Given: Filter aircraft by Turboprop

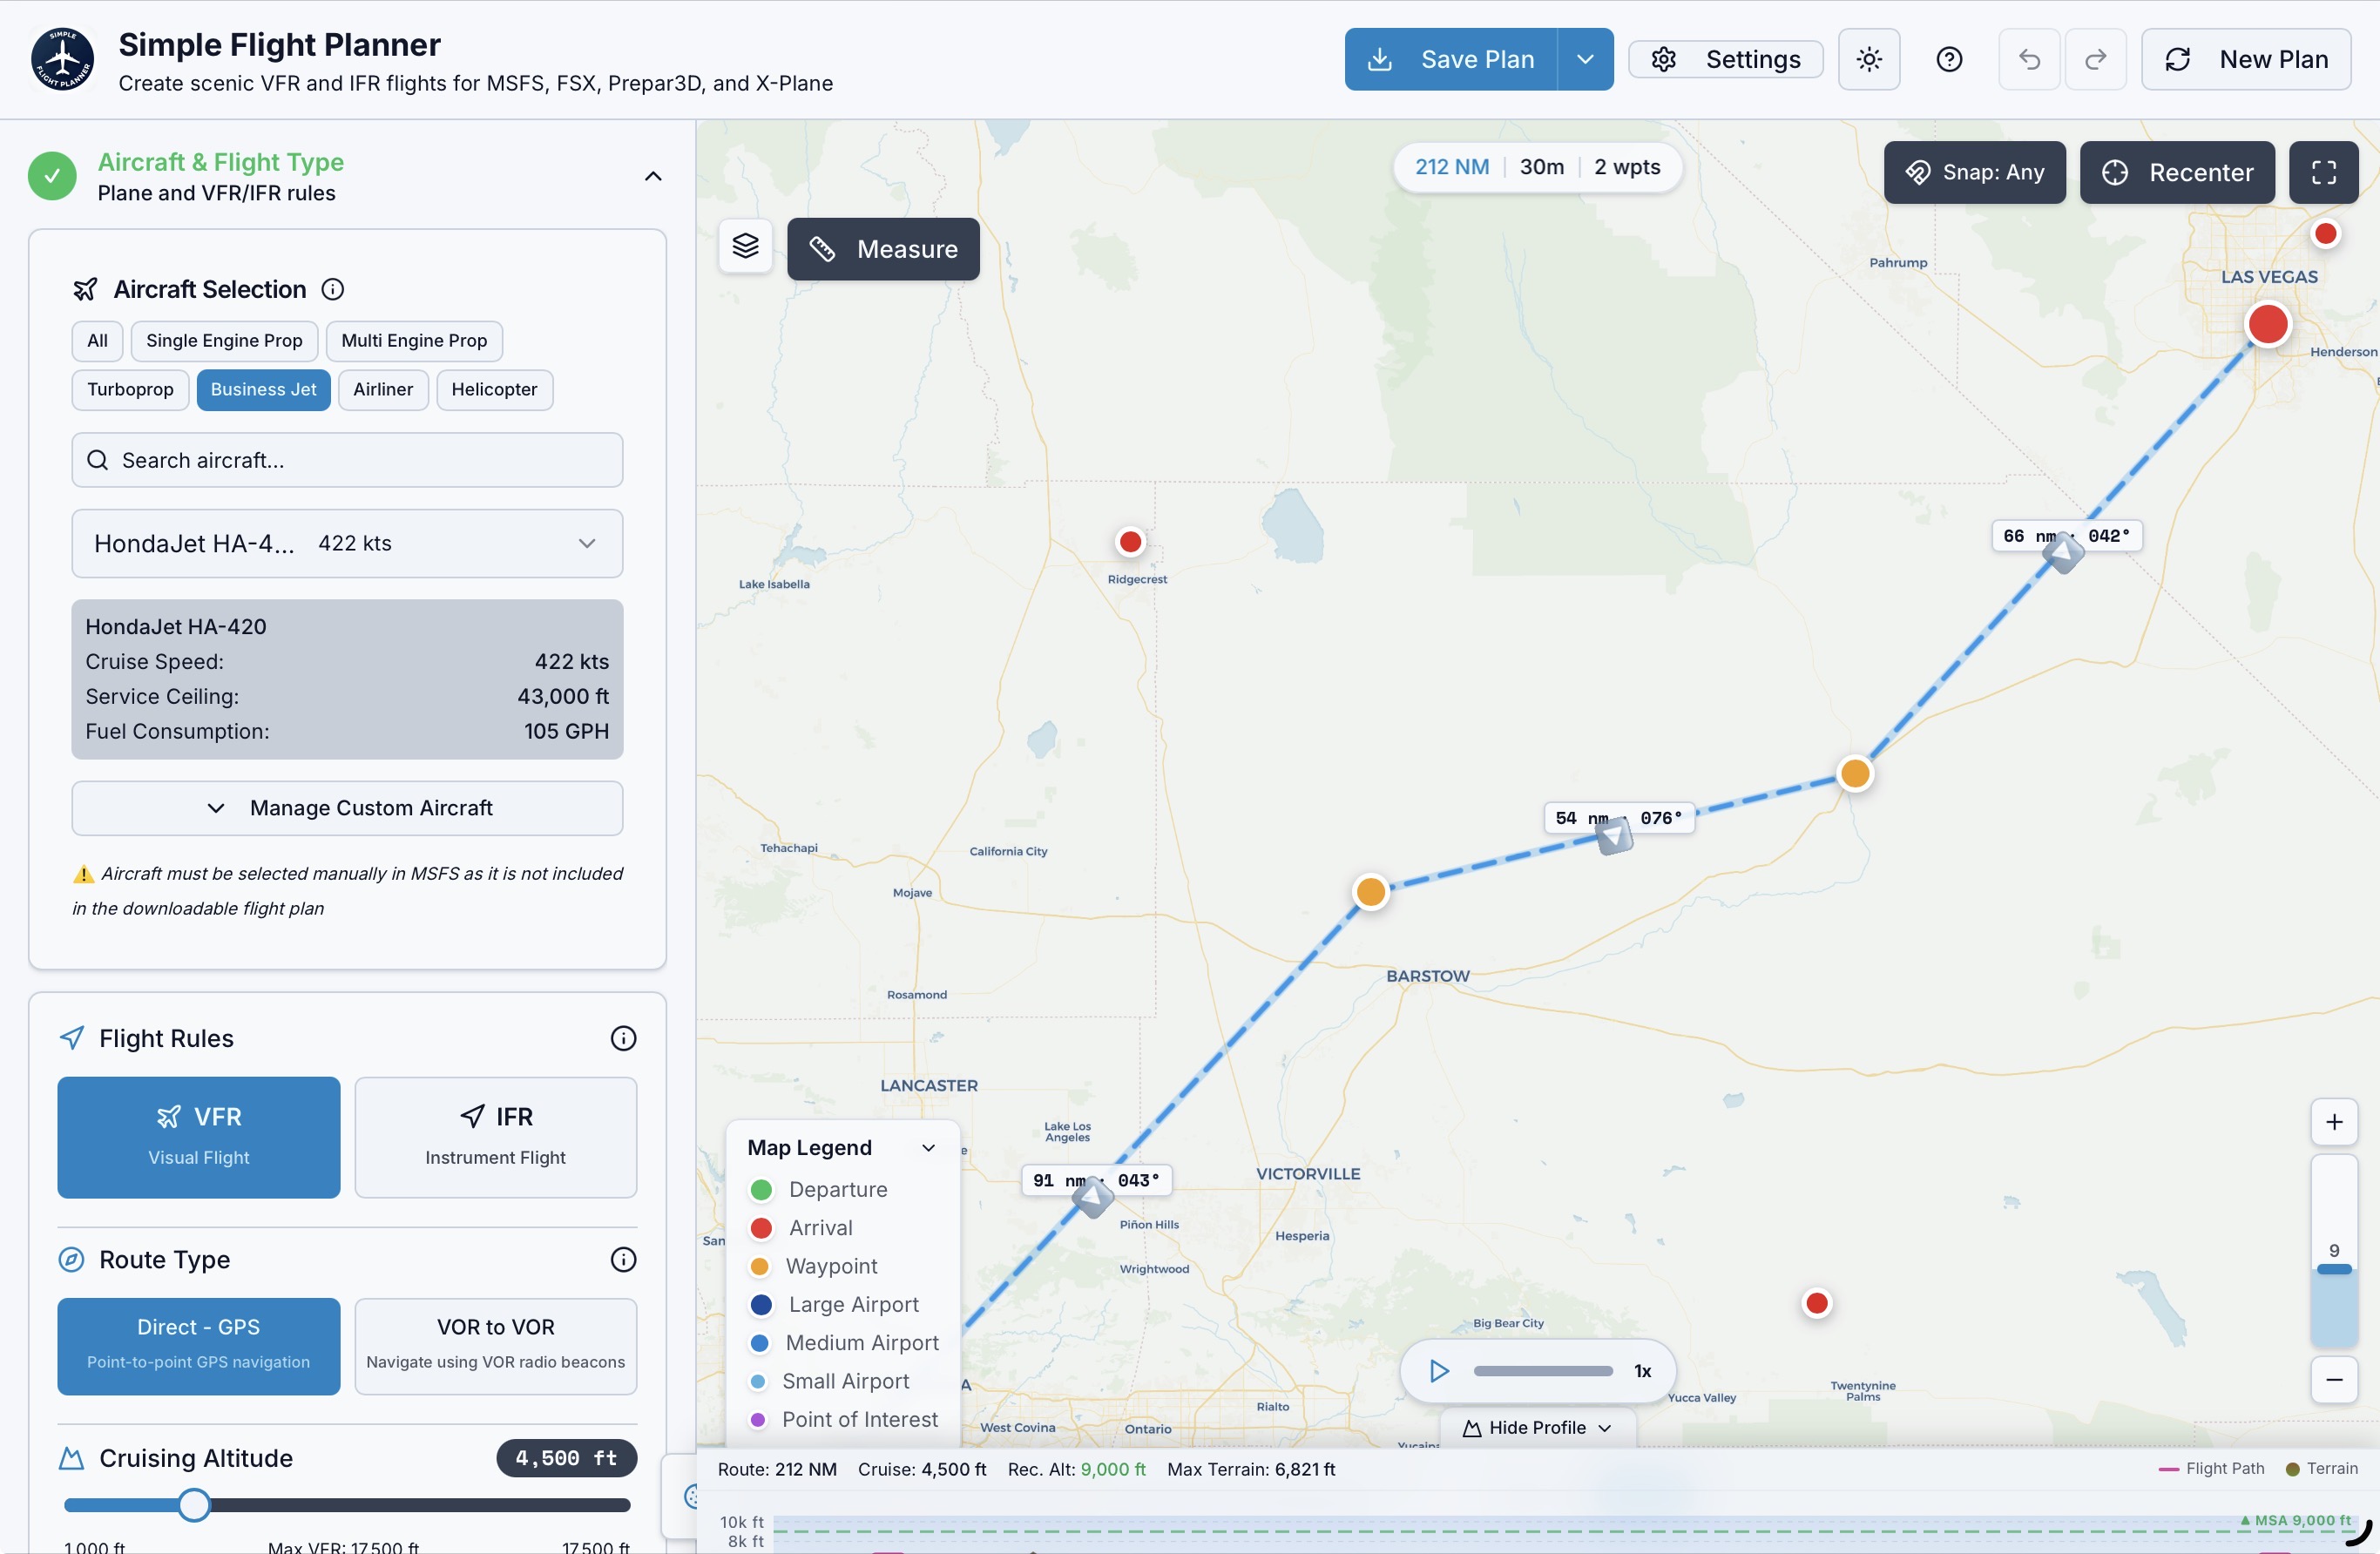Looking at the screenshot, I should (x=130, y=390).
